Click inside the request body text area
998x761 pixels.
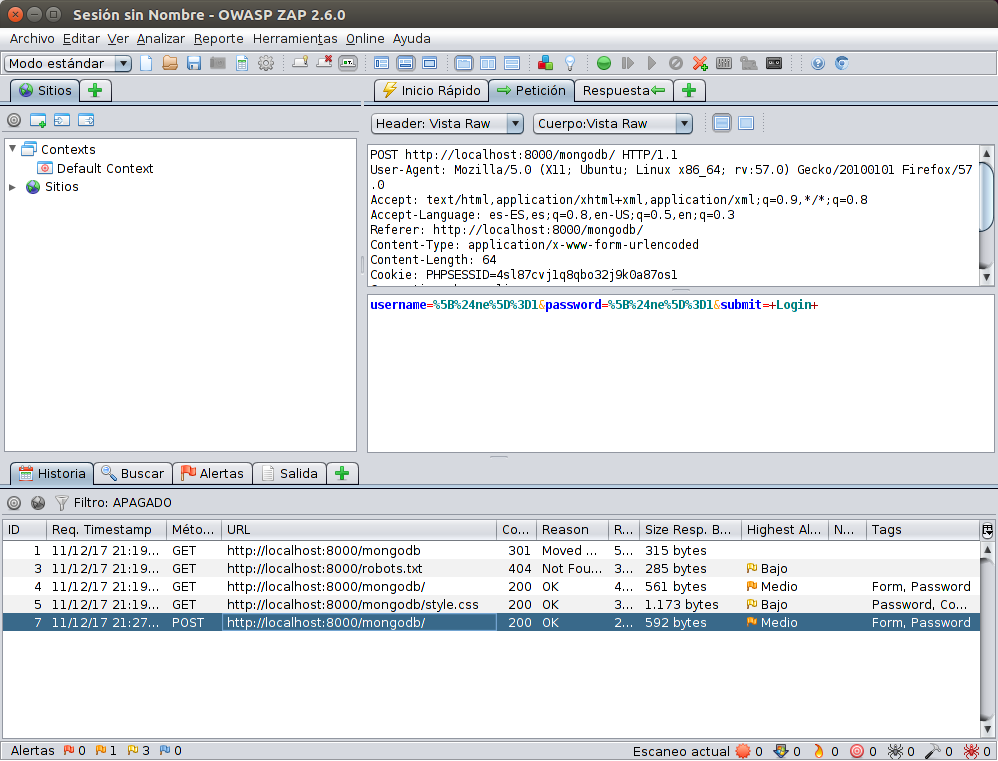pos(680,374)
